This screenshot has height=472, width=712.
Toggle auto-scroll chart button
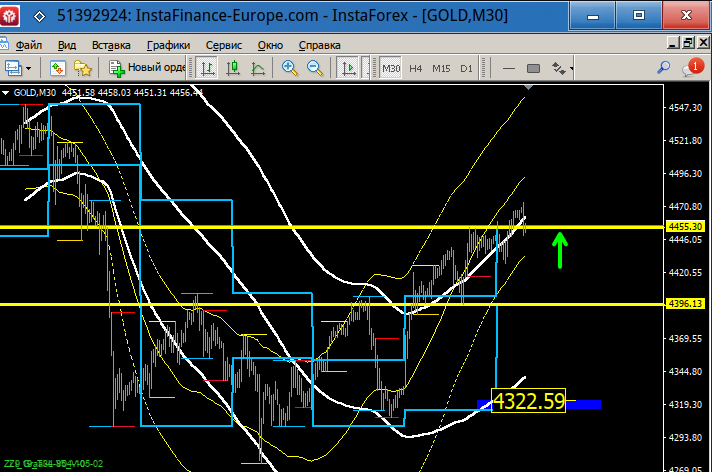(x=348, y=68)
